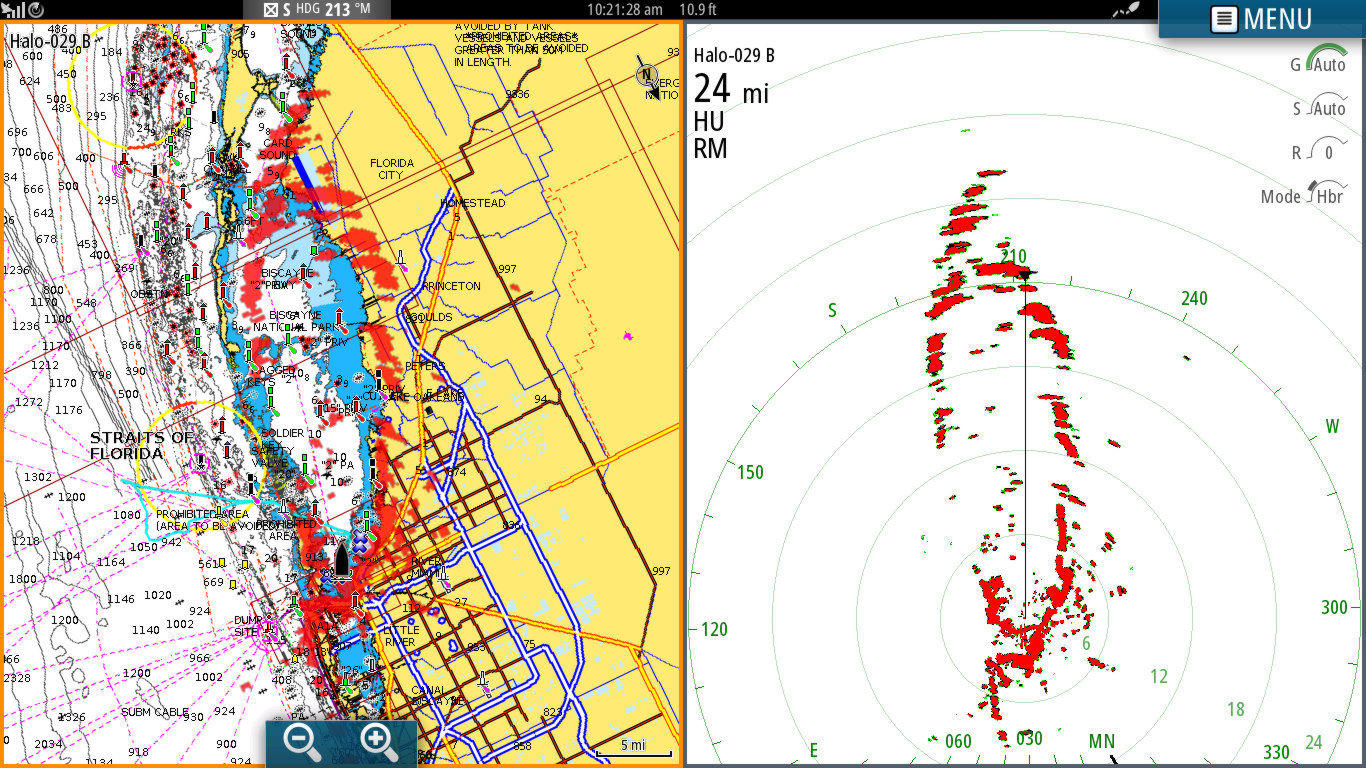This screenshot has width=1366, height=768.
Task: Tap the 030 bearing mark on radar
Action: click(1029, 739)
